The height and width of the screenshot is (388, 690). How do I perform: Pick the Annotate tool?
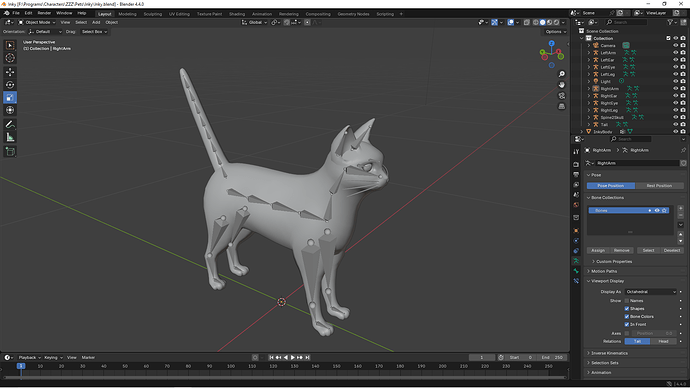click(10, 125)
